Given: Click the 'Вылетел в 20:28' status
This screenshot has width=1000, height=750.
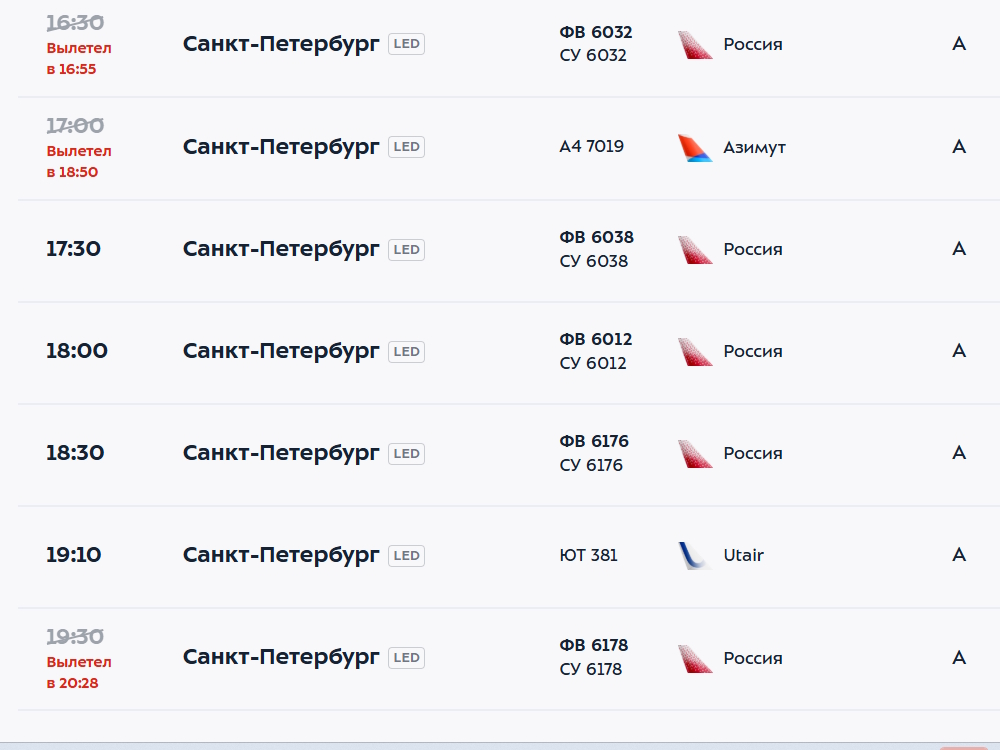Looking at the screenshot, I should [x=79, y=672].
